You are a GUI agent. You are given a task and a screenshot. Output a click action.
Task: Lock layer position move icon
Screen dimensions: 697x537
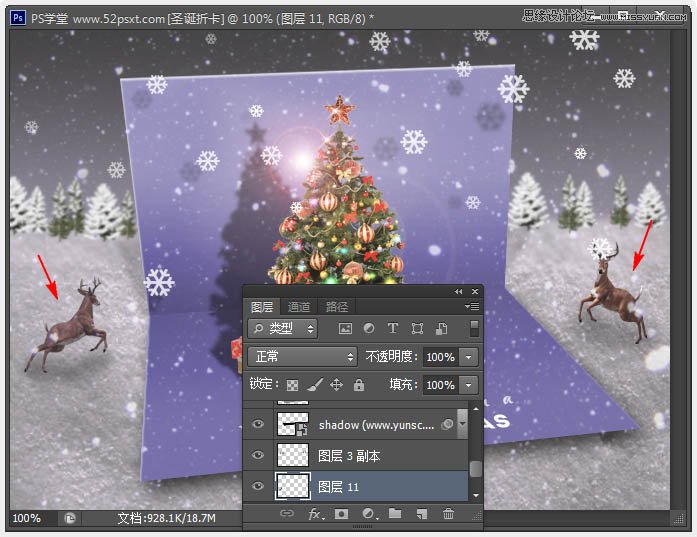(336, 385)
